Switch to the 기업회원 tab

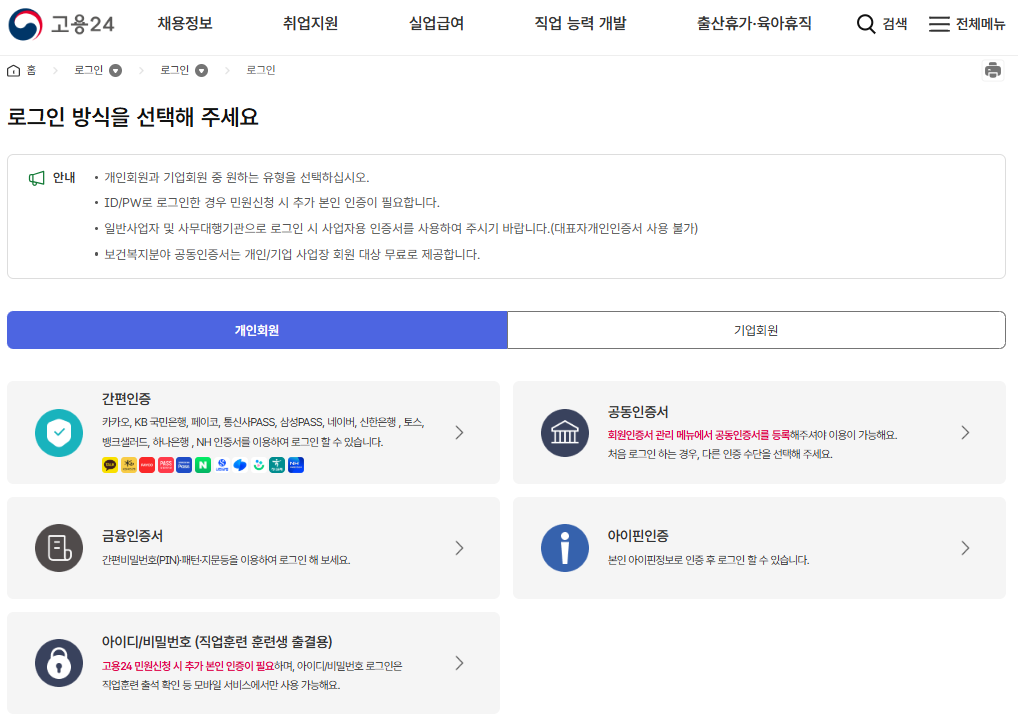tap(756, 330)
